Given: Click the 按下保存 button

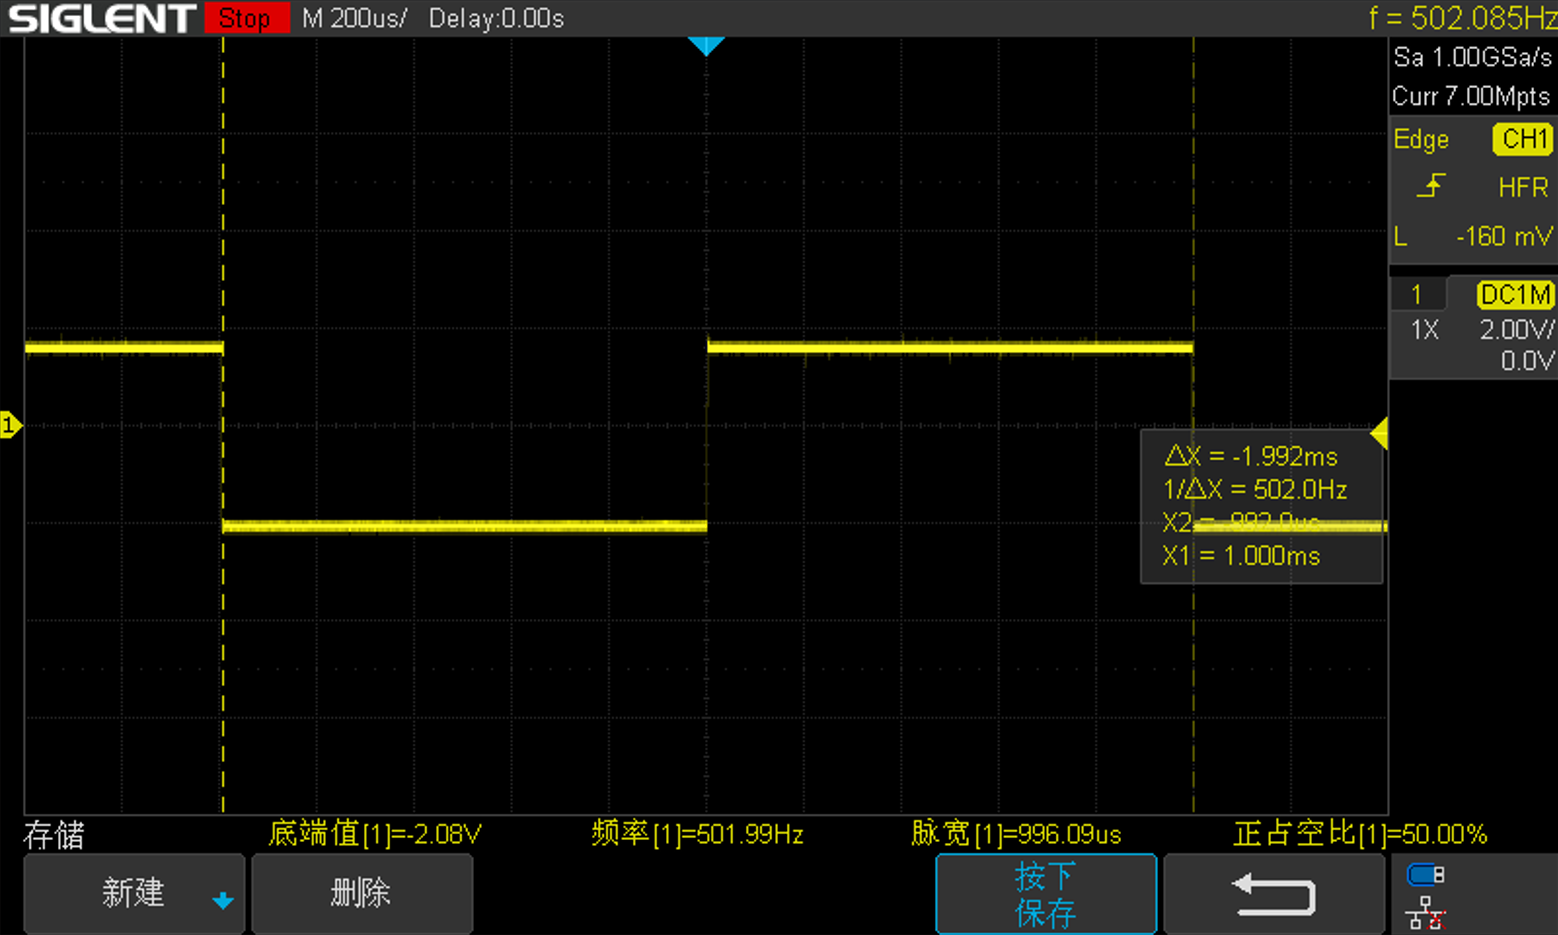Looking at the screenshot, I should tap(1046, 894).
